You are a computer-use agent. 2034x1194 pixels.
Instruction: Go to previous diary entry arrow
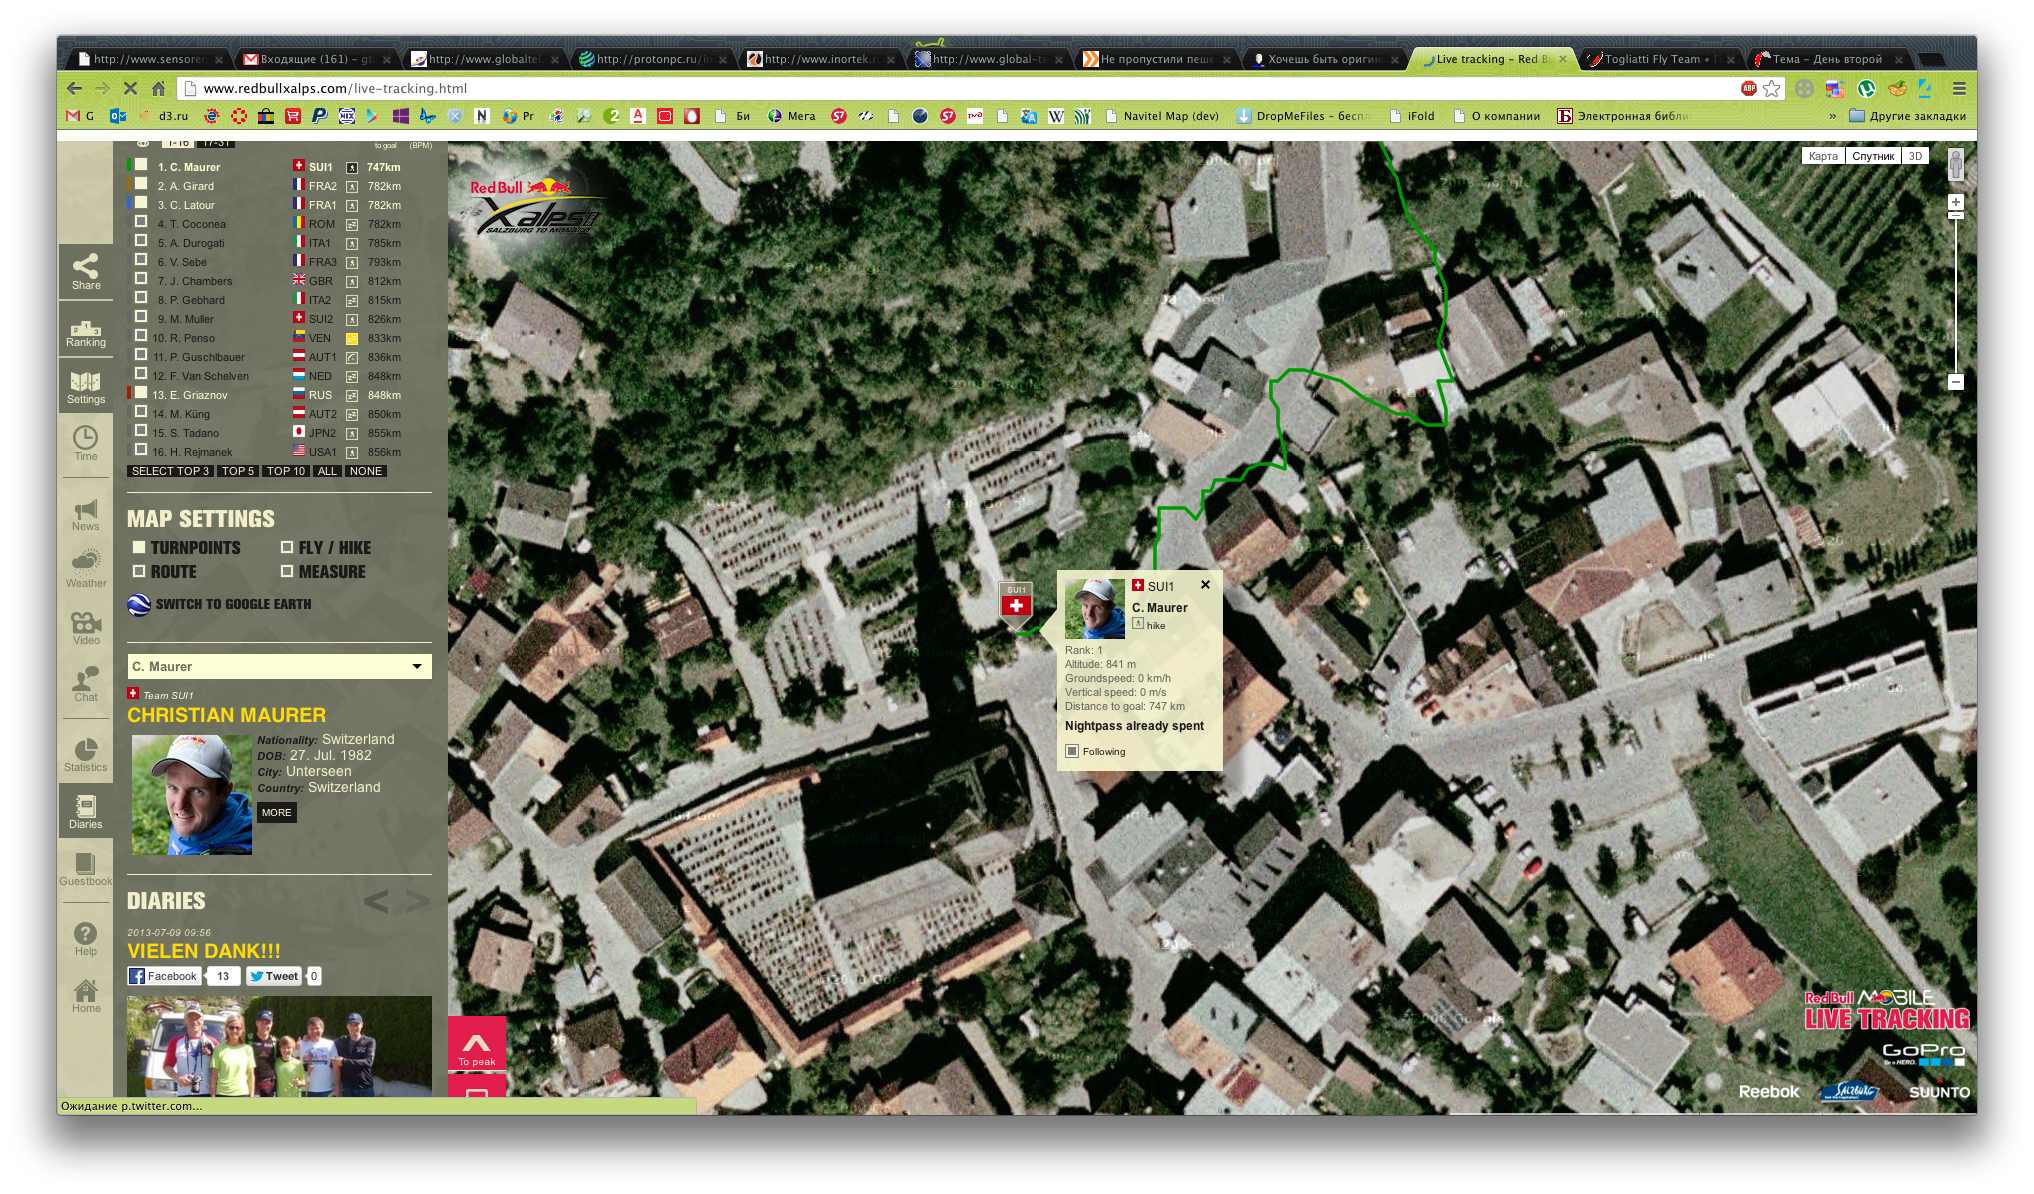(x=376, y=902)
